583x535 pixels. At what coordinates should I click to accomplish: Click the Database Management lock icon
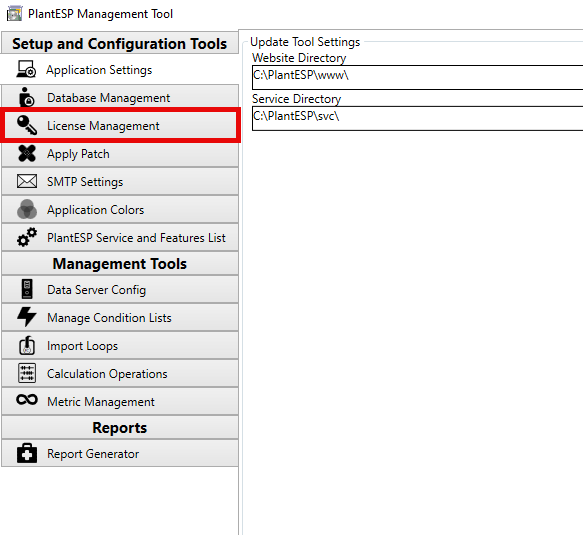click(x=26, y=97)
